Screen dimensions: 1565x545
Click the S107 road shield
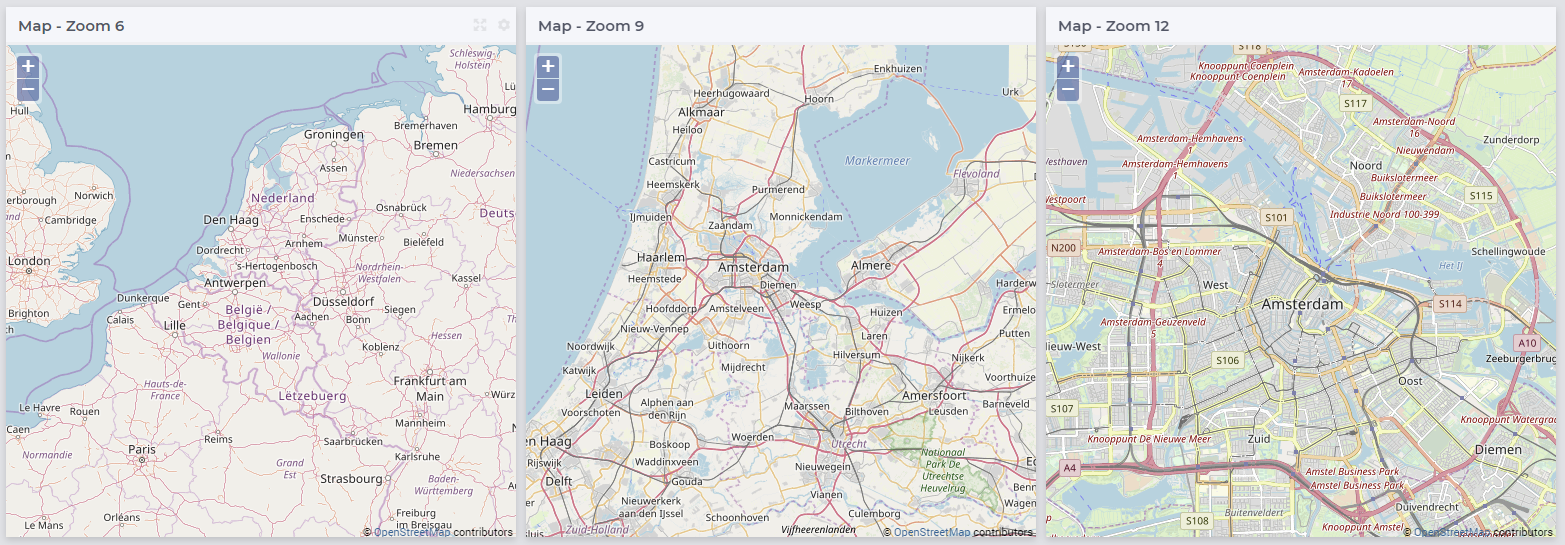1062,408
